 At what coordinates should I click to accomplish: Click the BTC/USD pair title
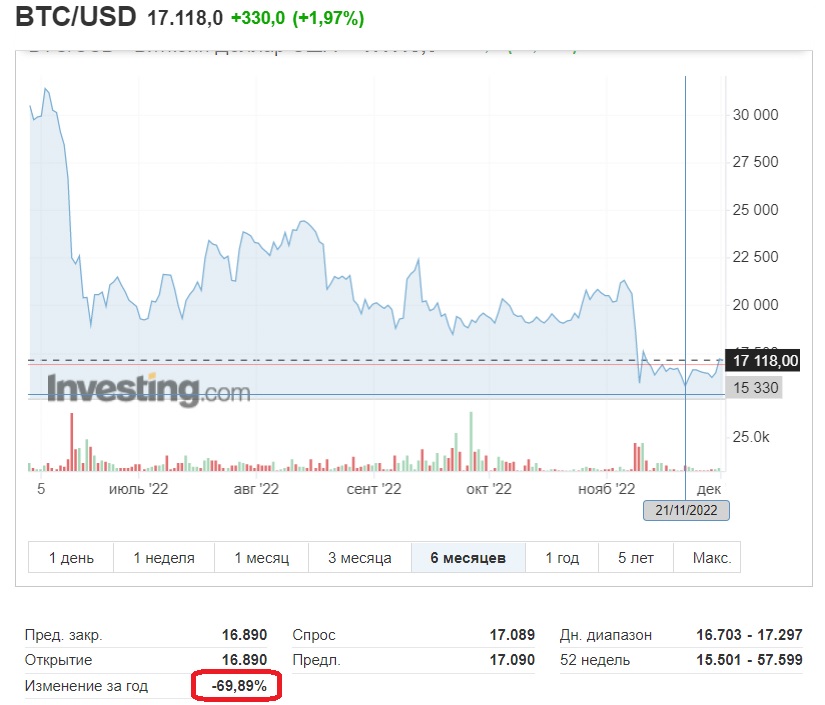coord(75,18)
